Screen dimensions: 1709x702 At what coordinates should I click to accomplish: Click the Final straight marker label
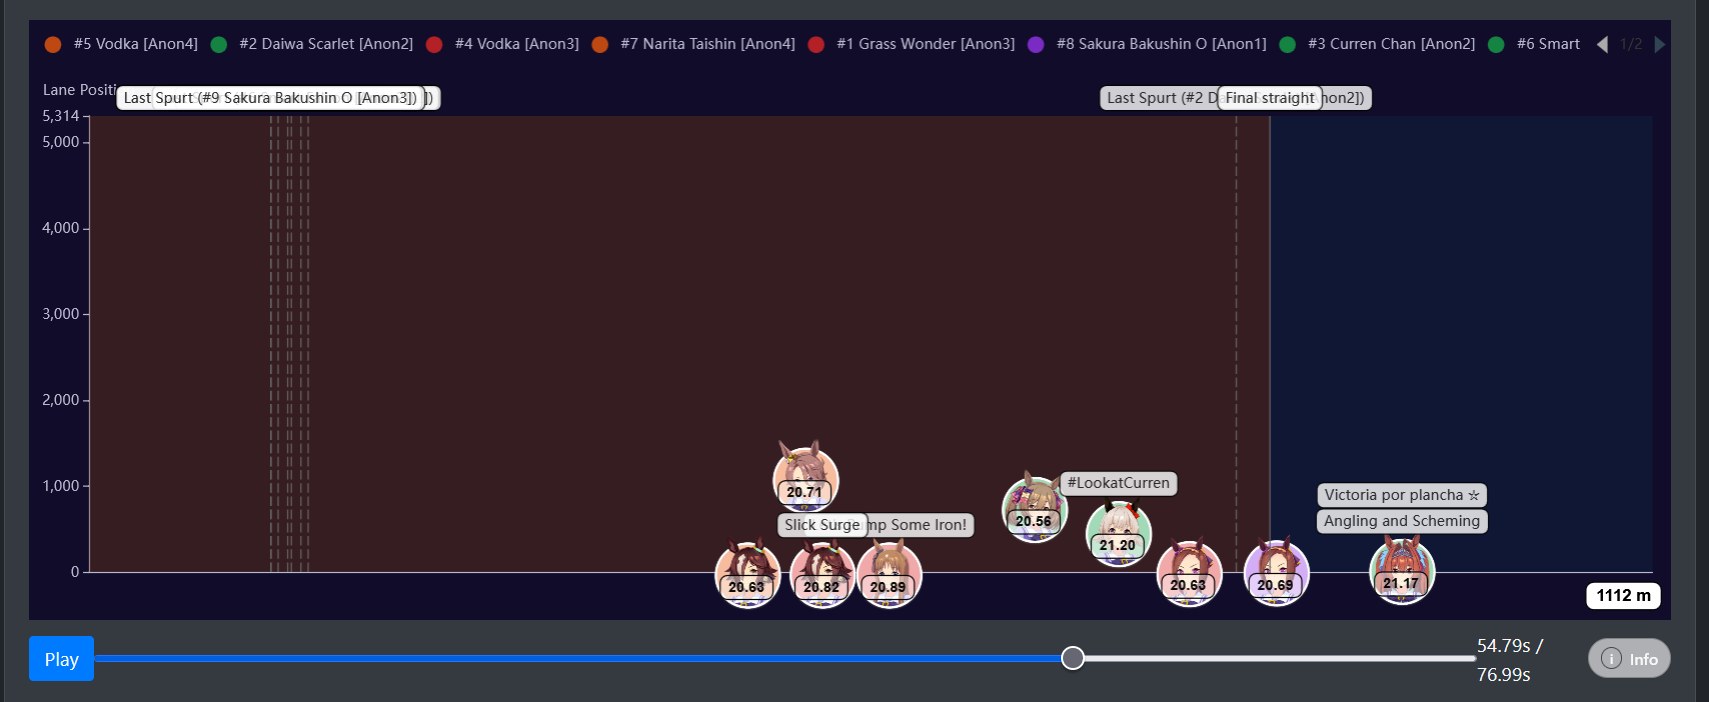(x=1270, y=98)
